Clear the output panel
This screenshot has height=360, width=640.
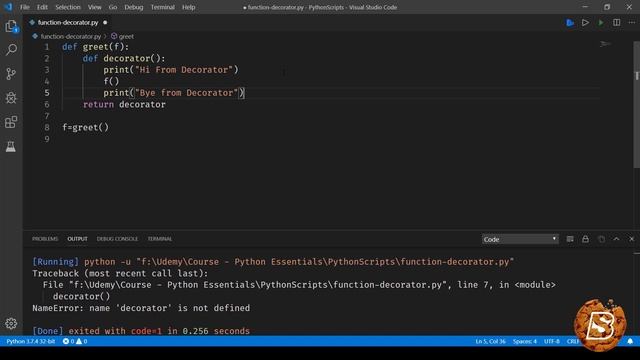(570, 239)
